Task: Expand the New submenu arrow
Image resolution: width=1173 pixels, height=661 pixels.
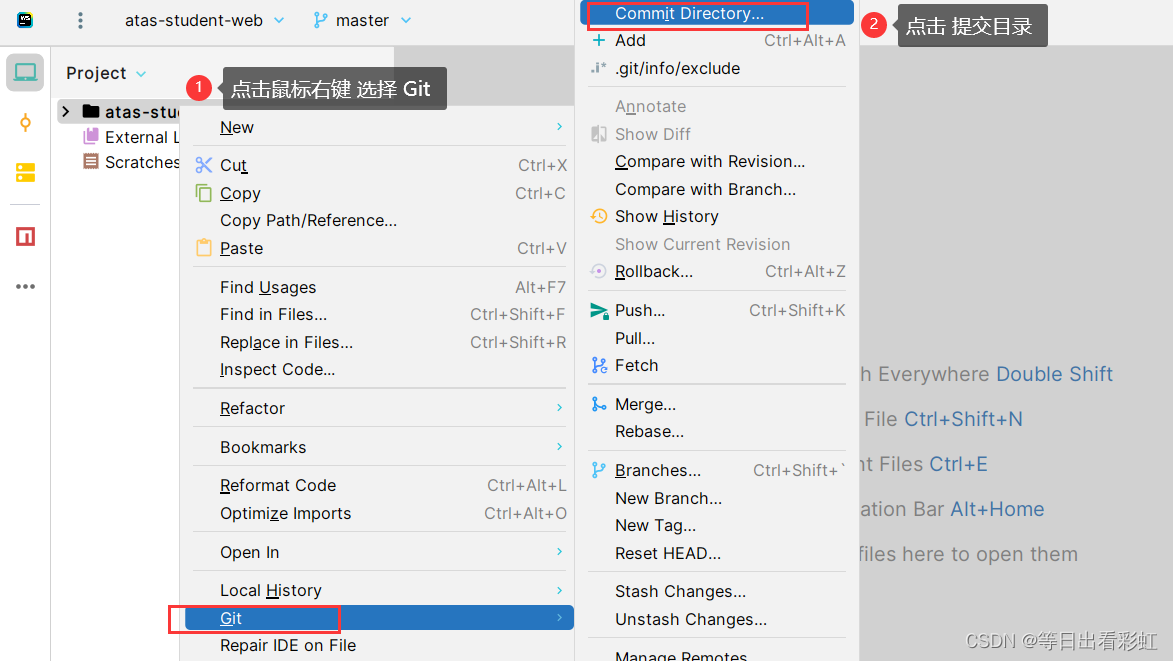Action: click(x=560, y=126)
